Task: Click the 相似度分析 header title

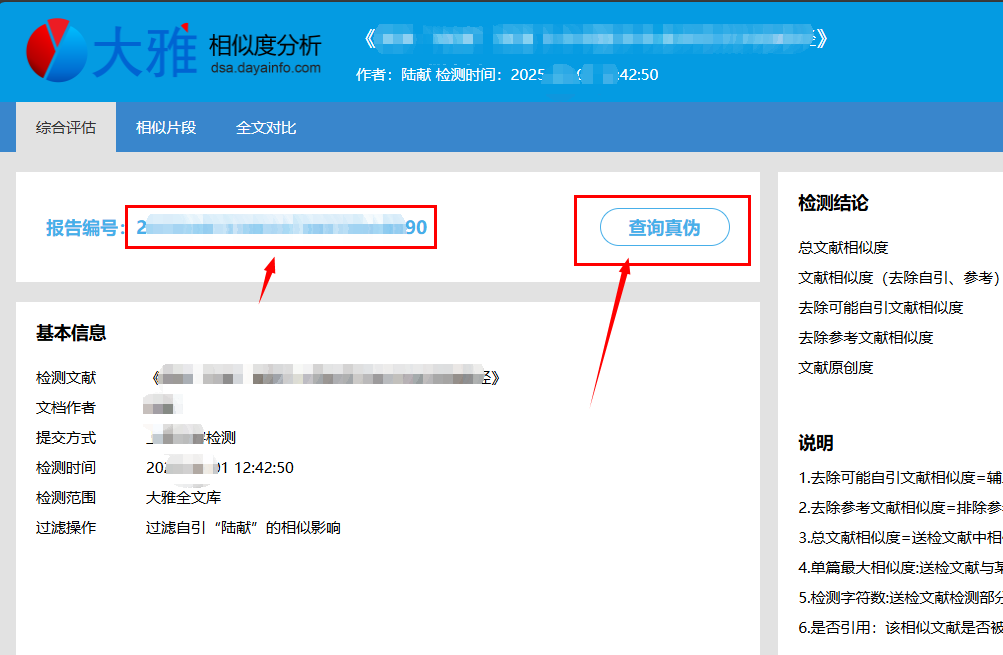Action: click(x=265, y=45)
